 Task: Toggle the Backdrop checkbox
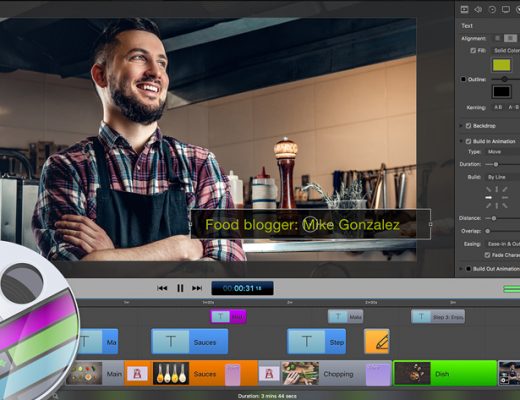[x=468, y=126]
